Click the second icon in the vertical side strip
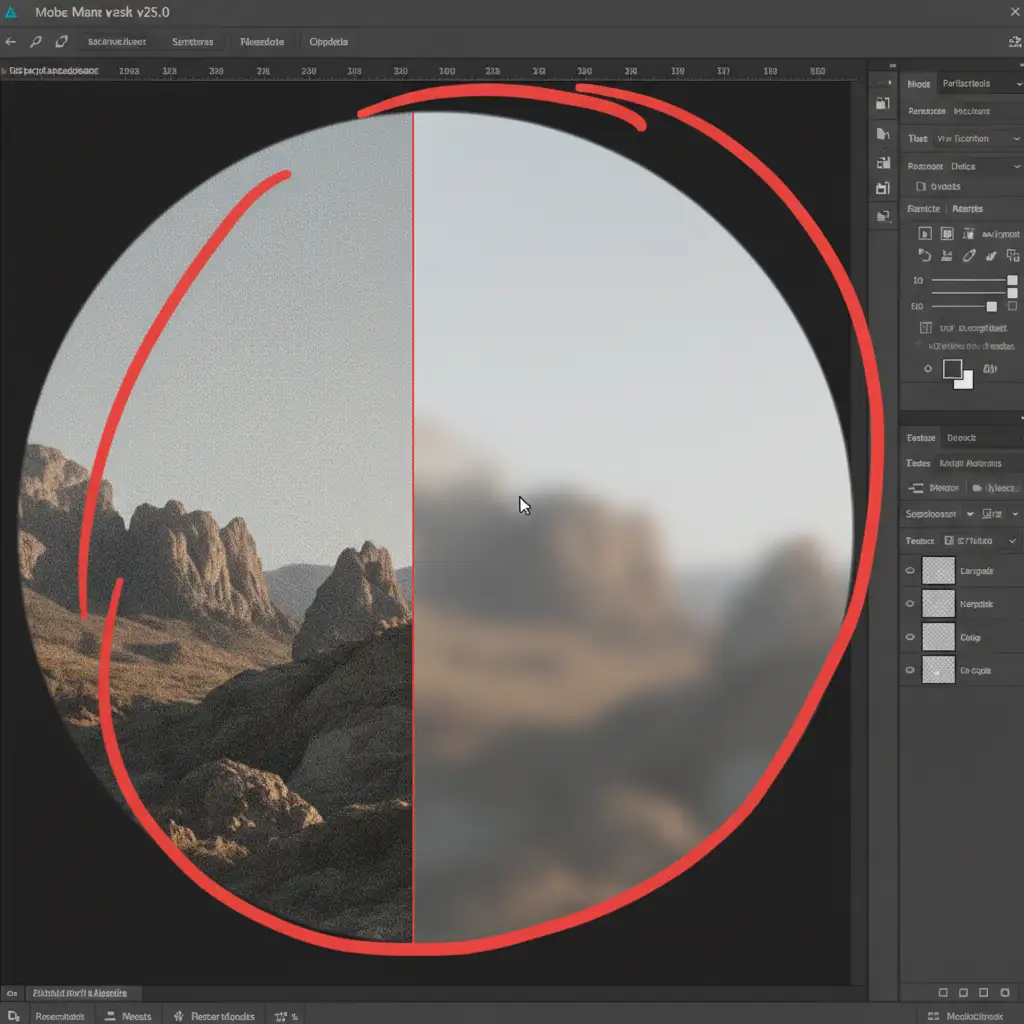The image size is (1024, 1024). (882, 134)
